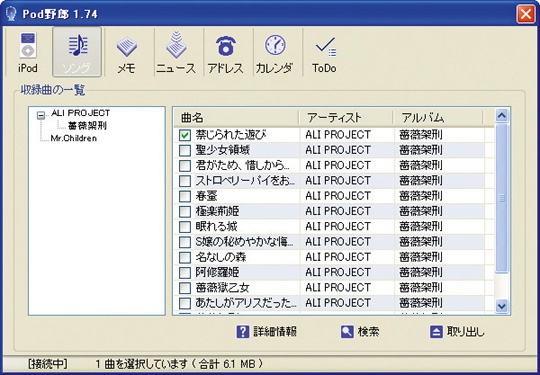
Task: Sort by the 曲名 column header
Action: point(237,118)
